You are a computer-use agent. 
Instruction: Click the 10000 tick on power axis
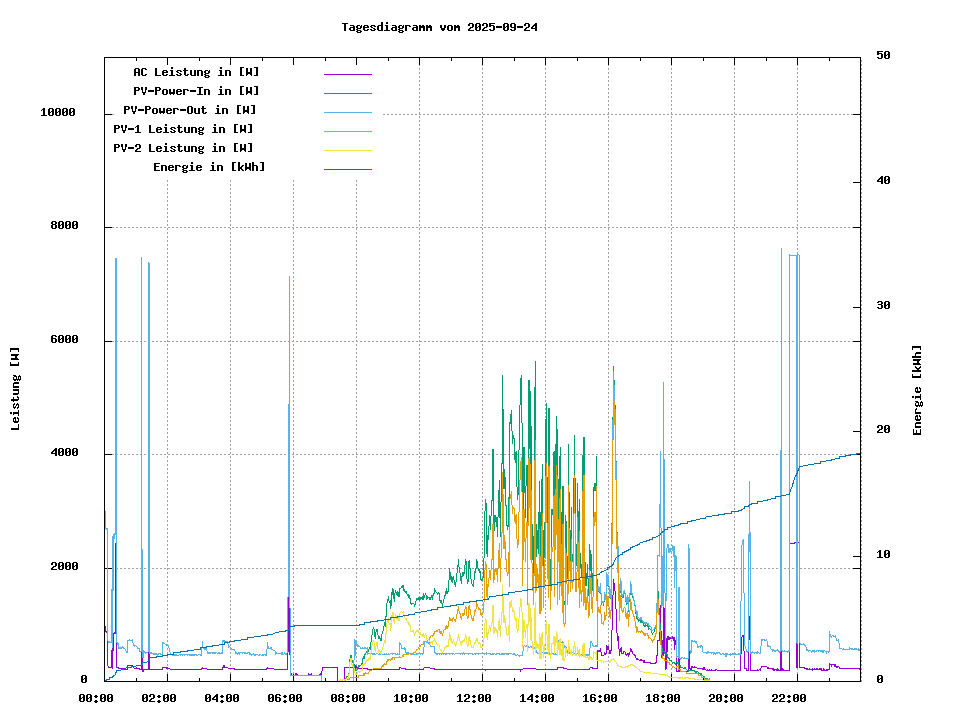pyautogui.click(x=58, y=113)
